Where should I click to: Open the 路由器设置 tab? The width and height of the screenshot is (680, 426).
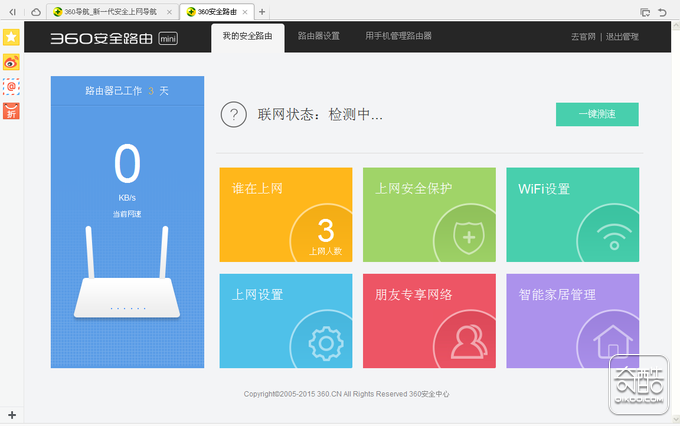coord(319,36)
